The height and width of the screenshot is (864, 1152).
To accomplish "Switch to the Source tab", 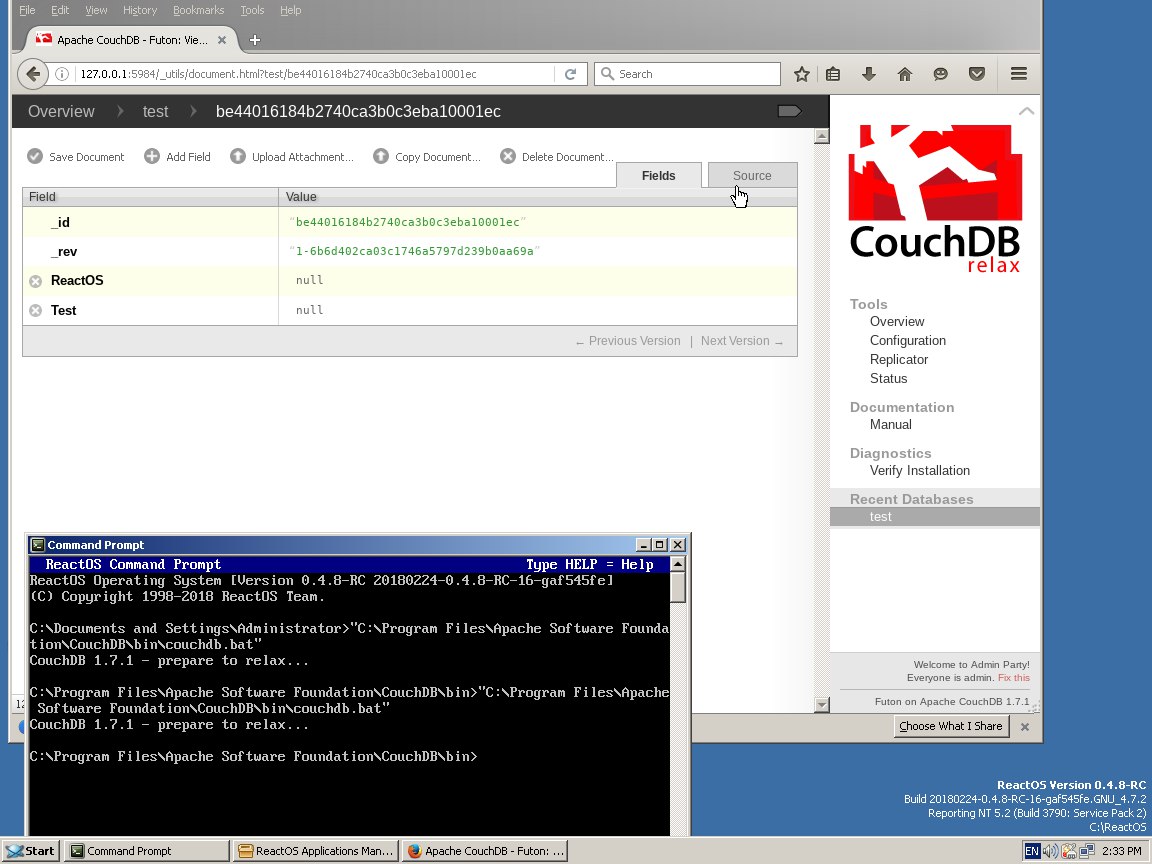I will (x=752, y=176).
